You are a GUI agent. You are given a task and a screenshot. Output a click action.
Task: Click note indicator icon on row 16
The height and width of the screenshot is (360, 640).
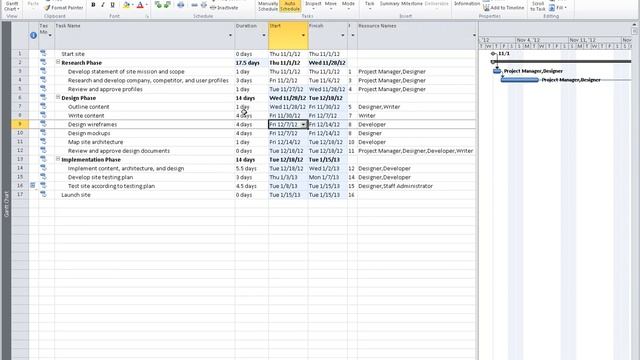pos(33,186)
